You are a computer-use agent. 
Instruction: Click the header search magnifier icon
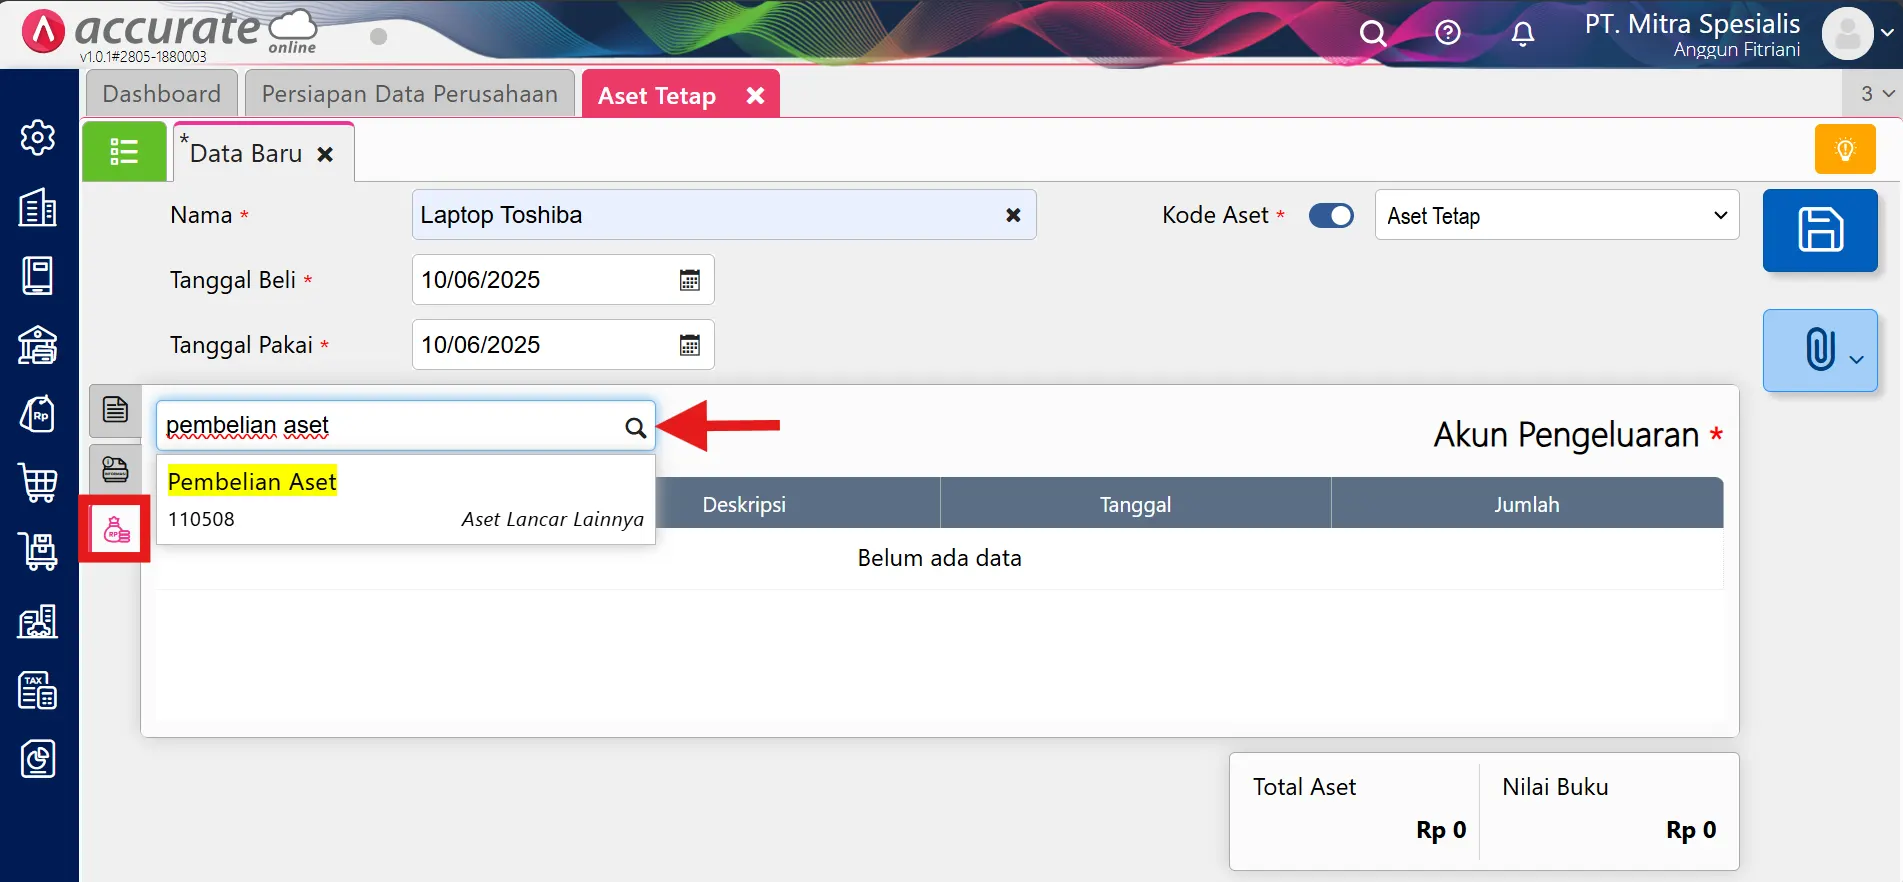pyautogui.click(x=1372, y=34)
